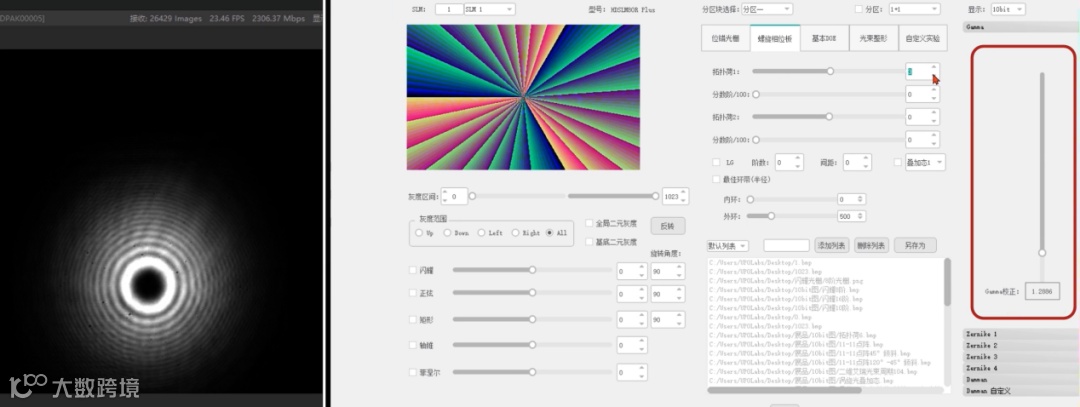Enable the 全局二元灰度 checkbox
This screenshot has height=407, width=1080.
point(589,223)
